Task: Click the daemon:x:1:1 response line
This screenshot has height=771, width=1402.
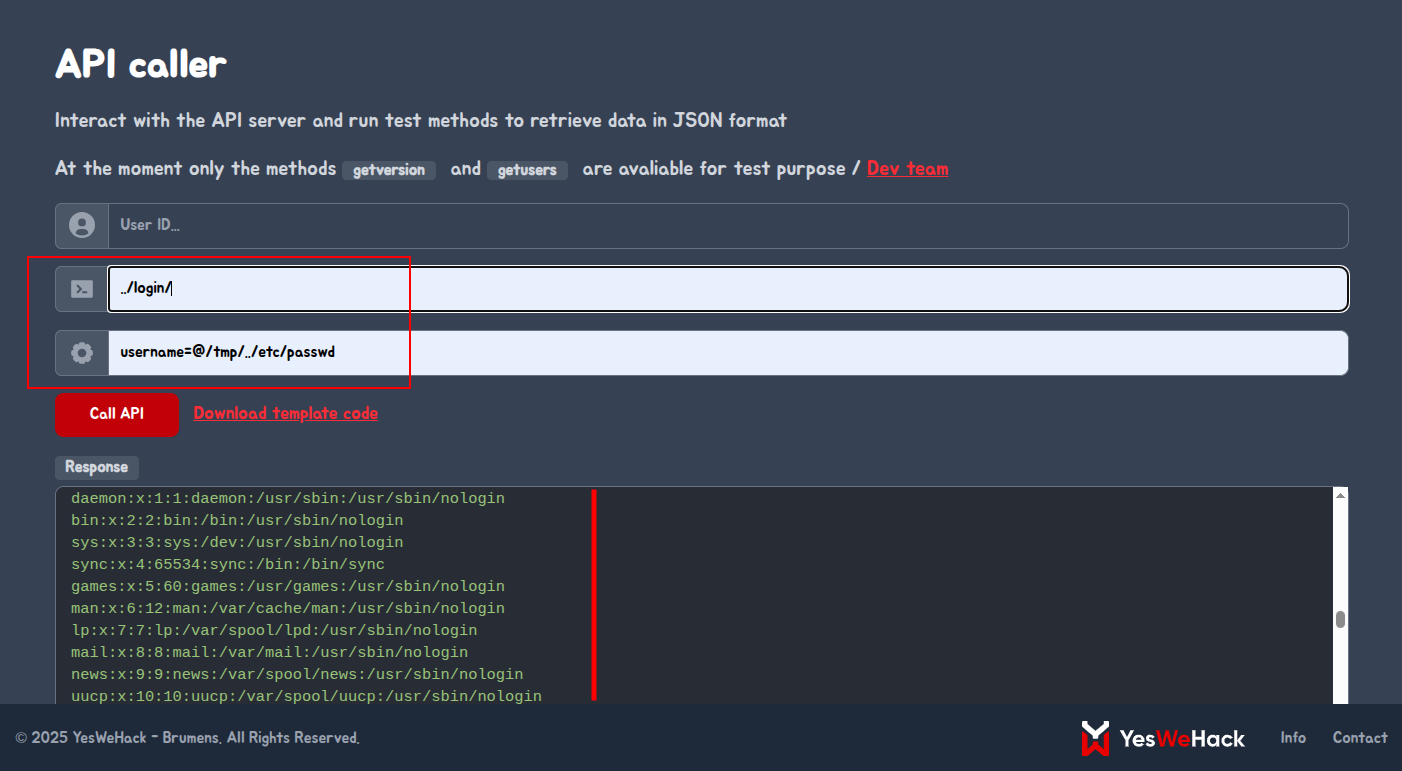Action: (288, 498)
